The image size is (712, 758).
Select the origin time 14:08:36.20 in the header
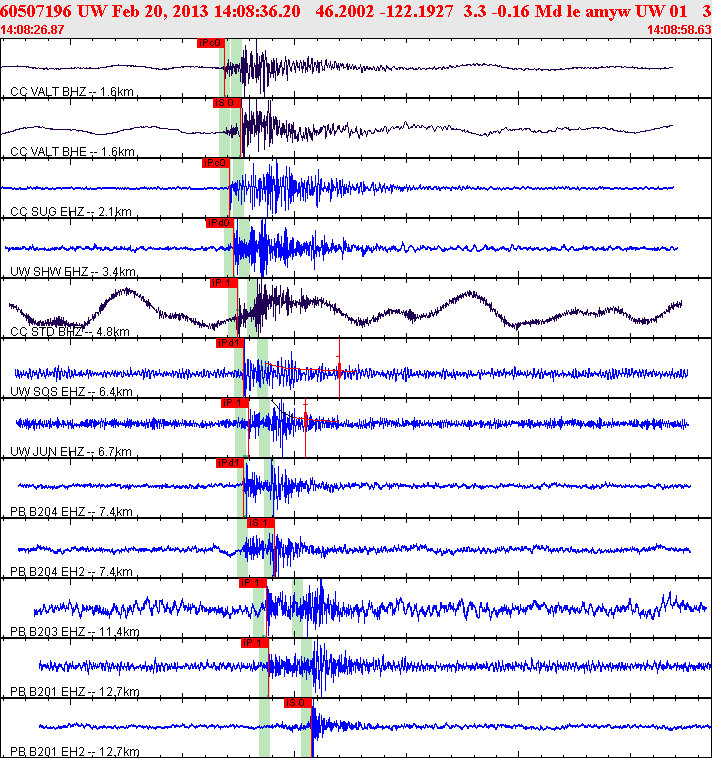tap(257, 11)
